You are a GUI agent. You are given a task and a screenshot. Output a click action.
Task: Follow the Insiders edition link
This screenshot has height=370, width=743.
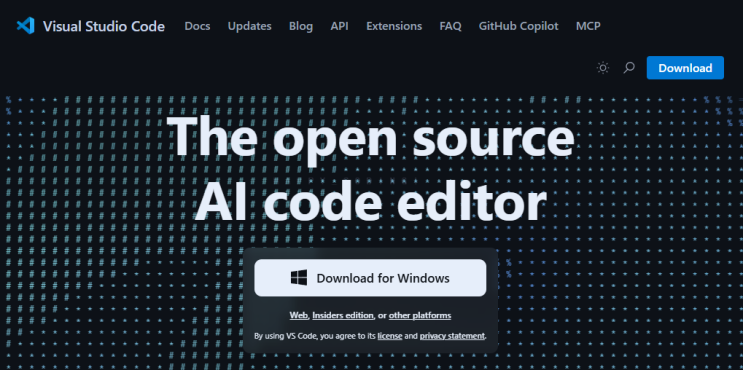(344, 316)
